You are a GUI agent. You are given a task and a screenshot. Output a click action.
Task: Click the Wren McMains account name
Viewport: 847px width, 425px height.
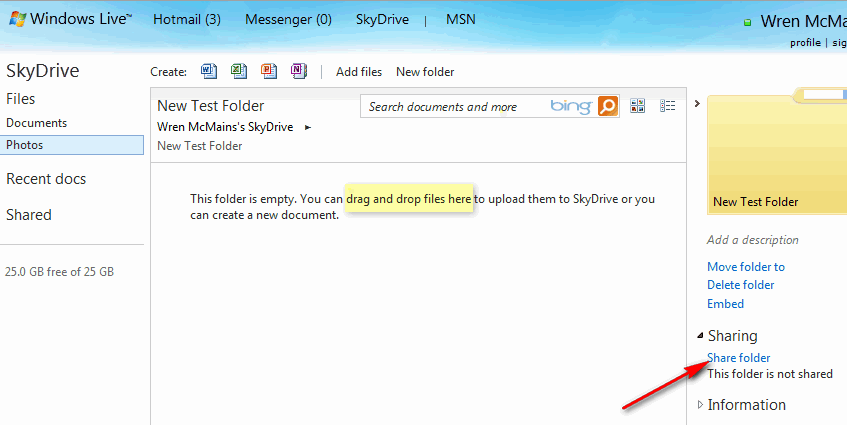[x=804, y=21]
